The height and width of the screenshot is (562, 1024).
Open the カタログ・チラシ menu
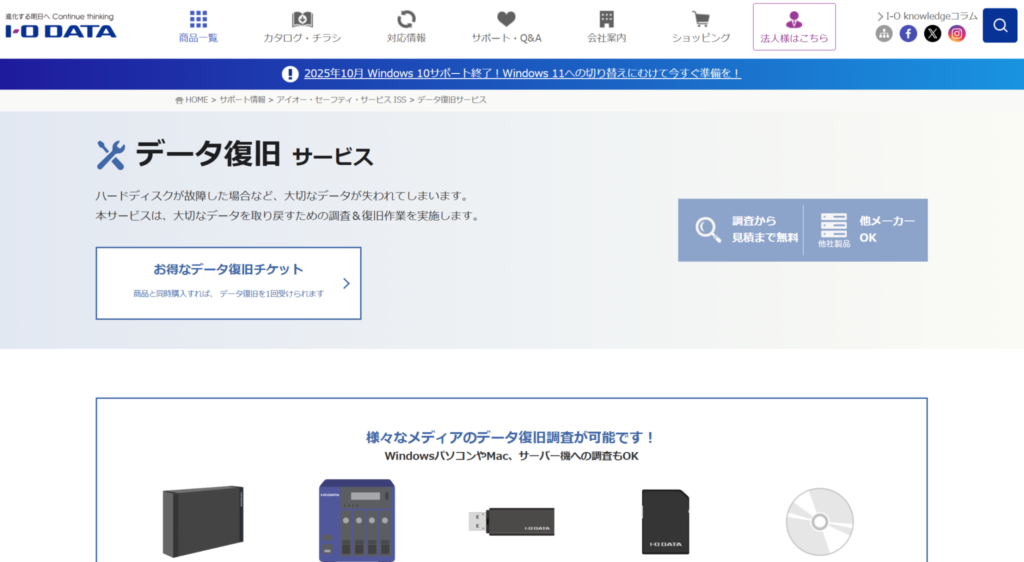pyautogui.click(x=302, y=27)
